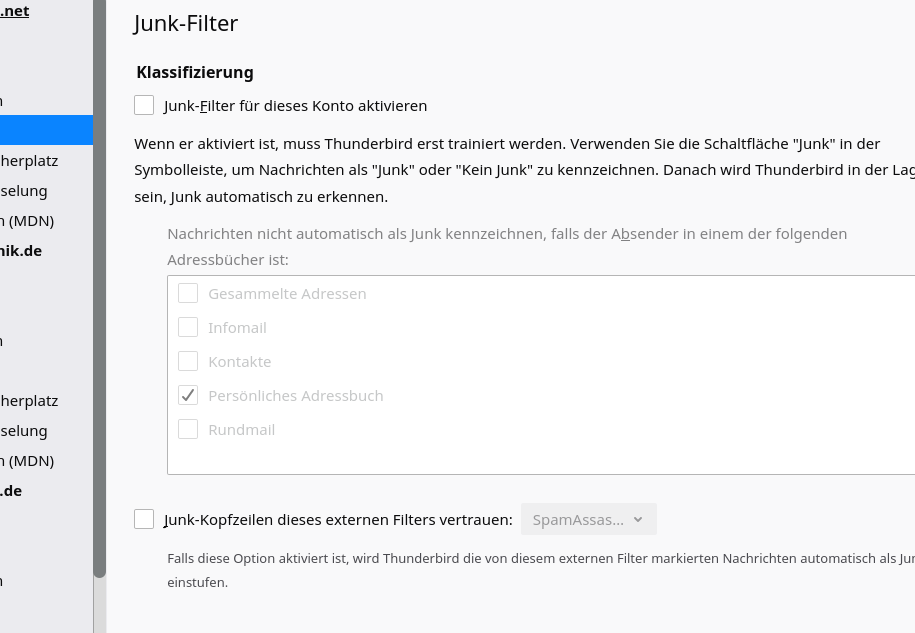Select the account ending in nik.de

[21, 251]
